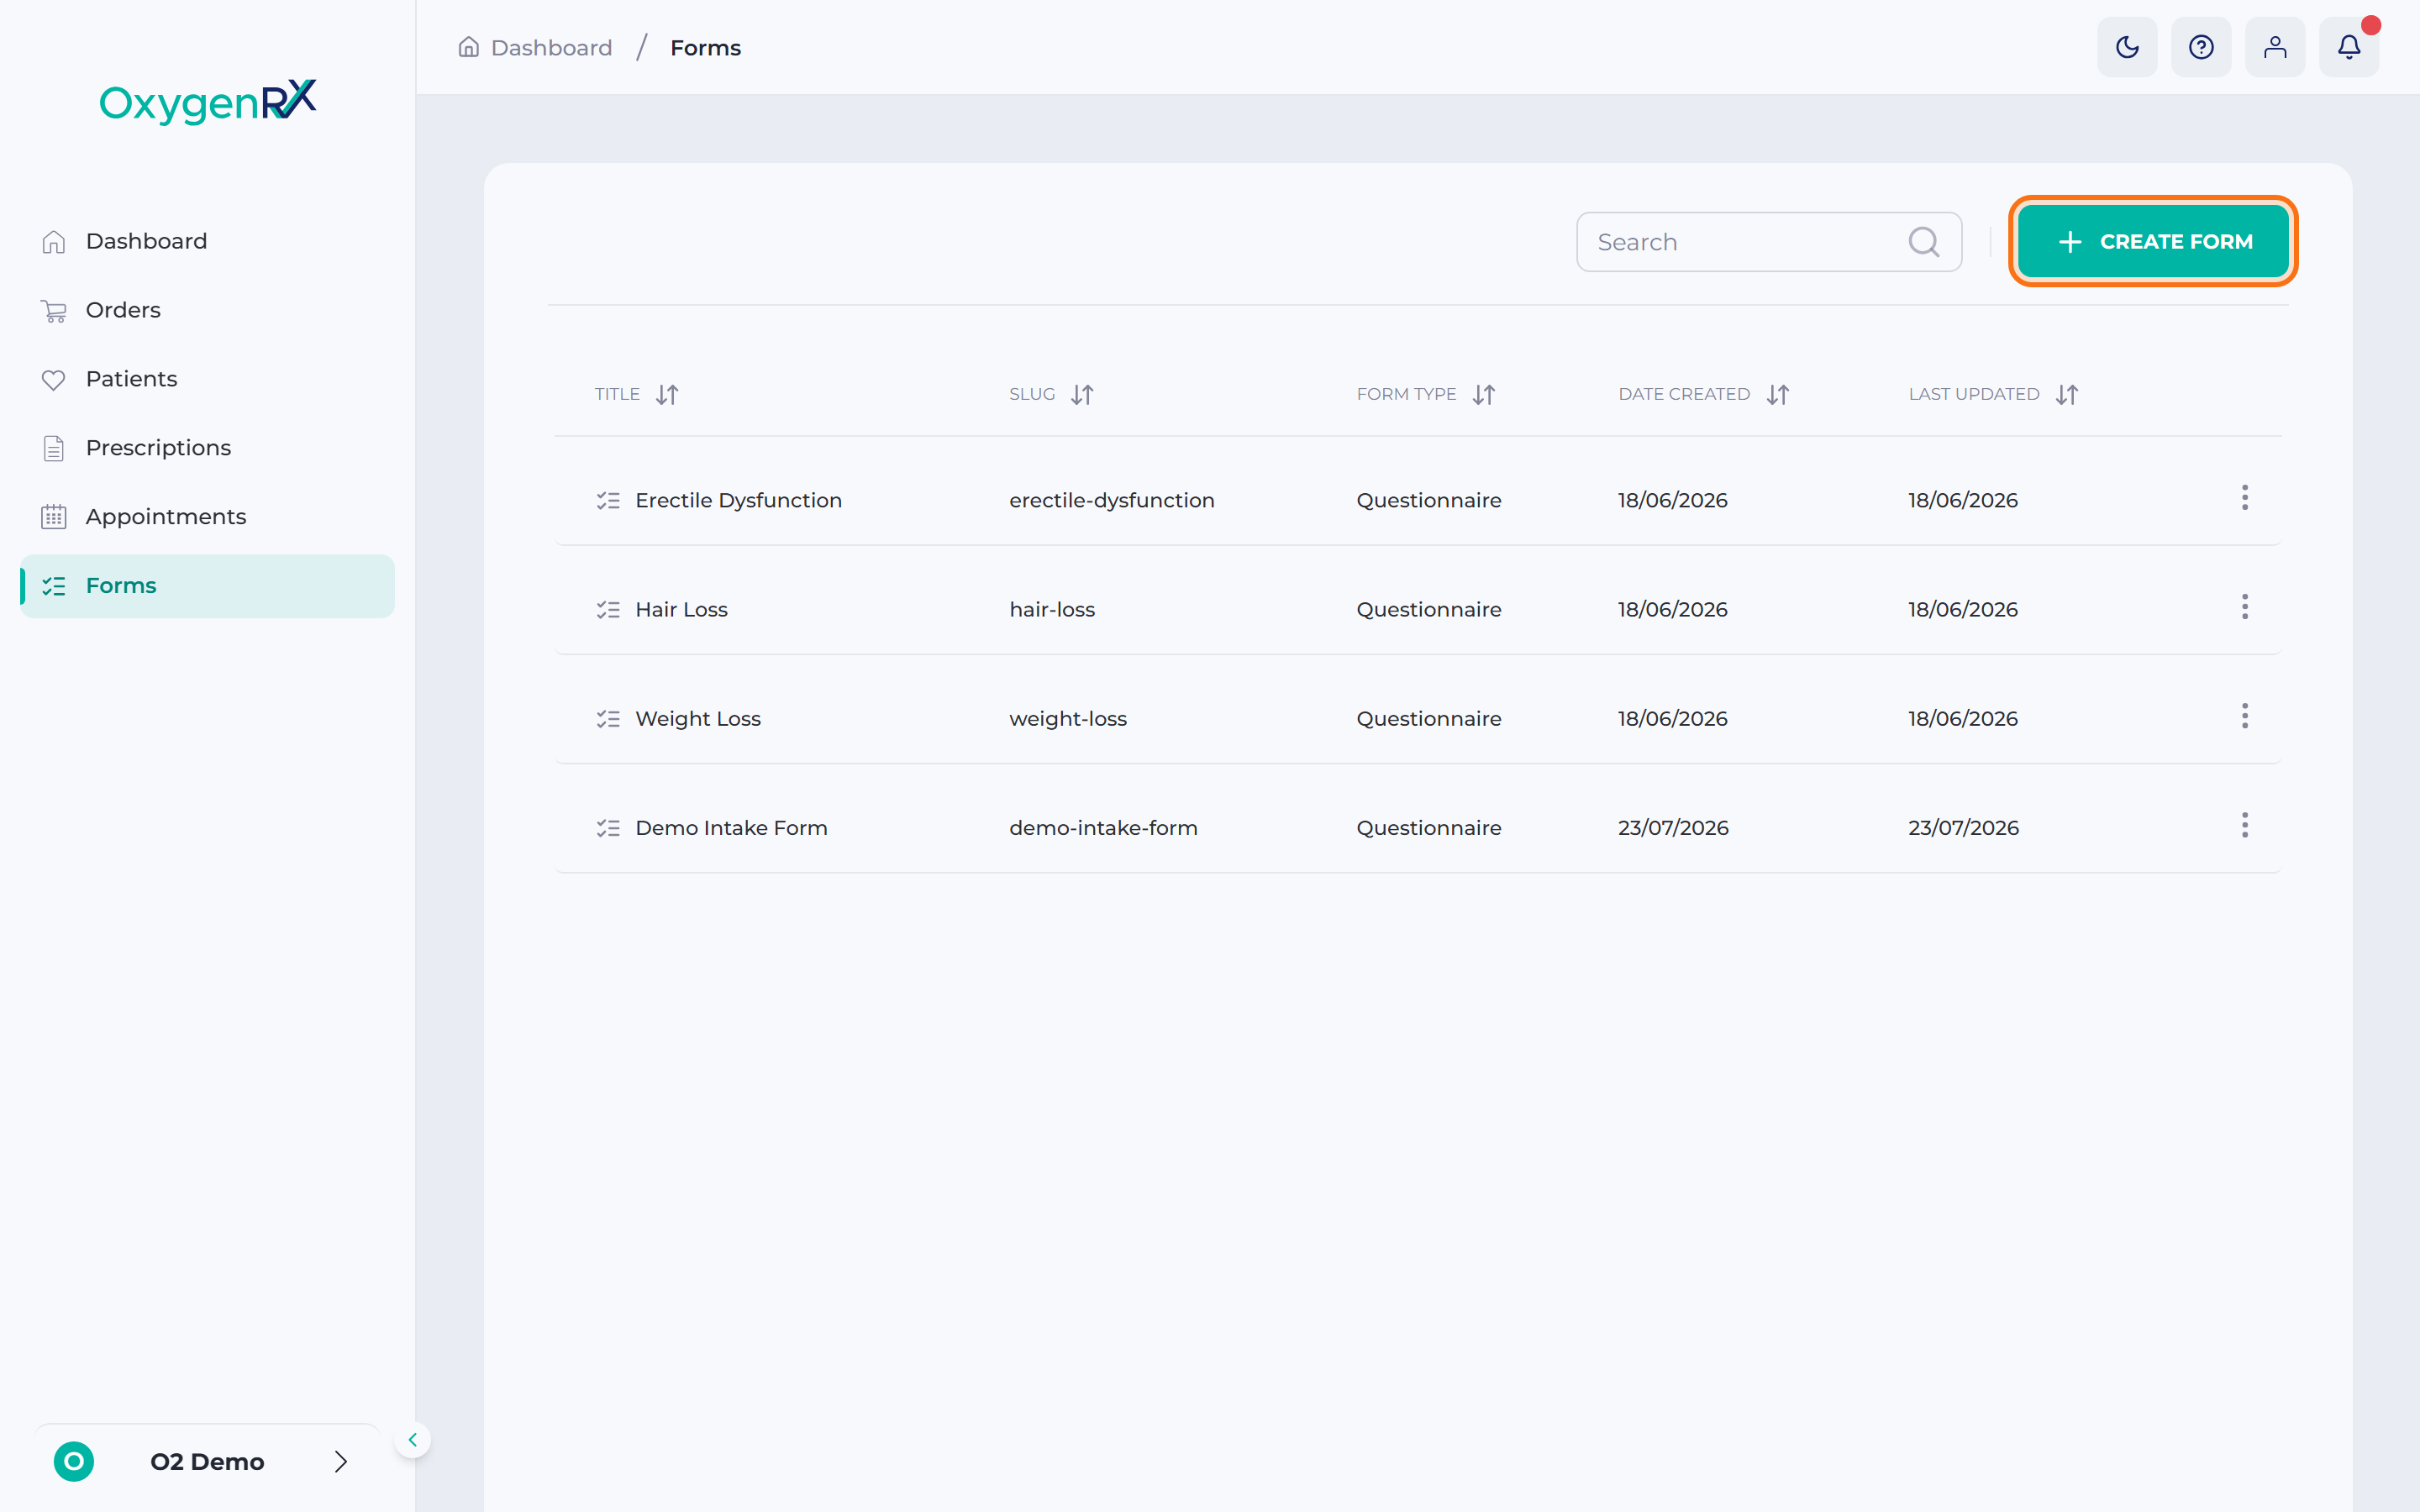This screenshot has width=2420, height=1512.
Task: Open the Weight Loss form
Action: (698, 718)
